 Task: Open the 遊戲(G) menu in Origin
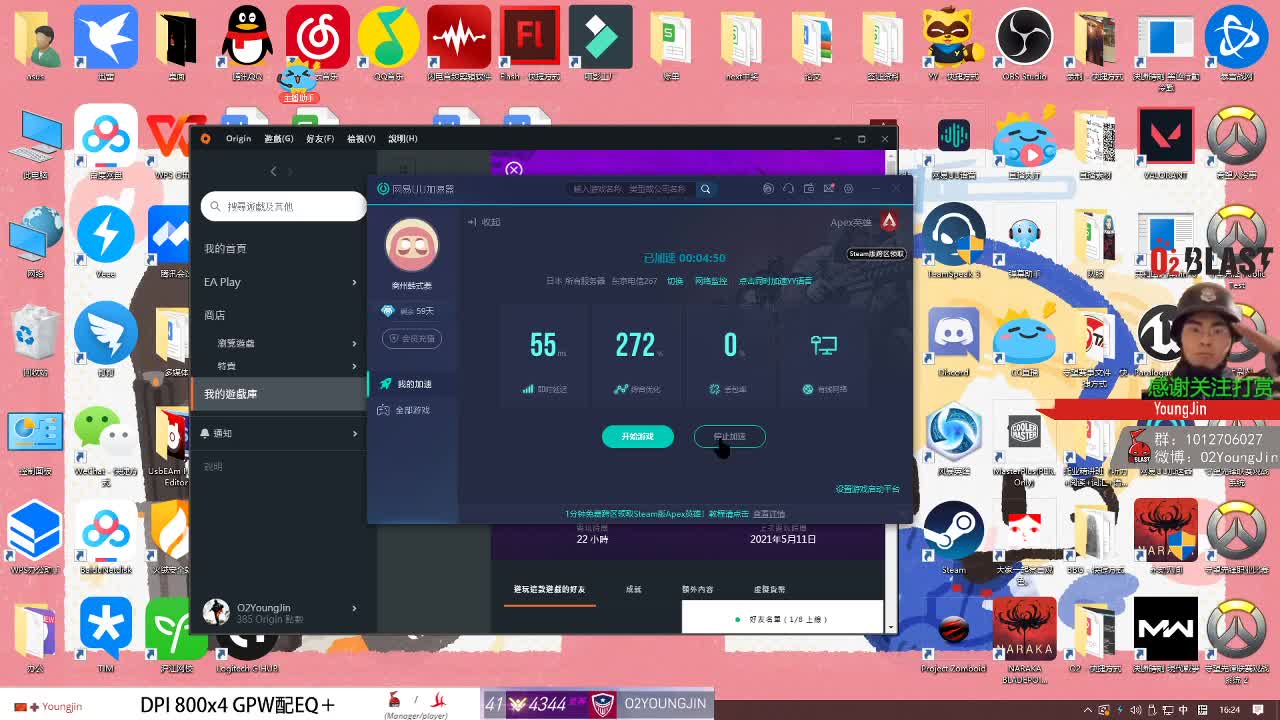[x=279, y=139]
